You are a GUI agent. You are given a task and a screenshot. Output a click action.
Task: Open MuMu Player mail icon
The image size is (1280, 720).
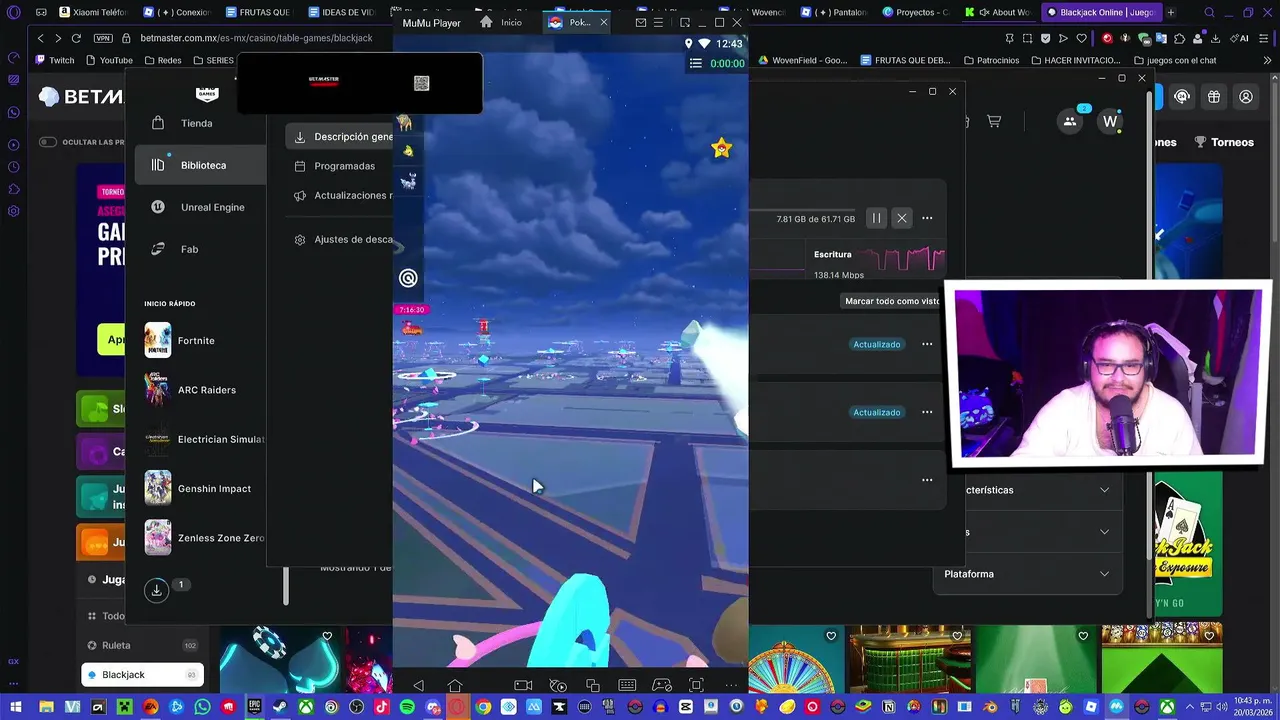click(641, 22)
